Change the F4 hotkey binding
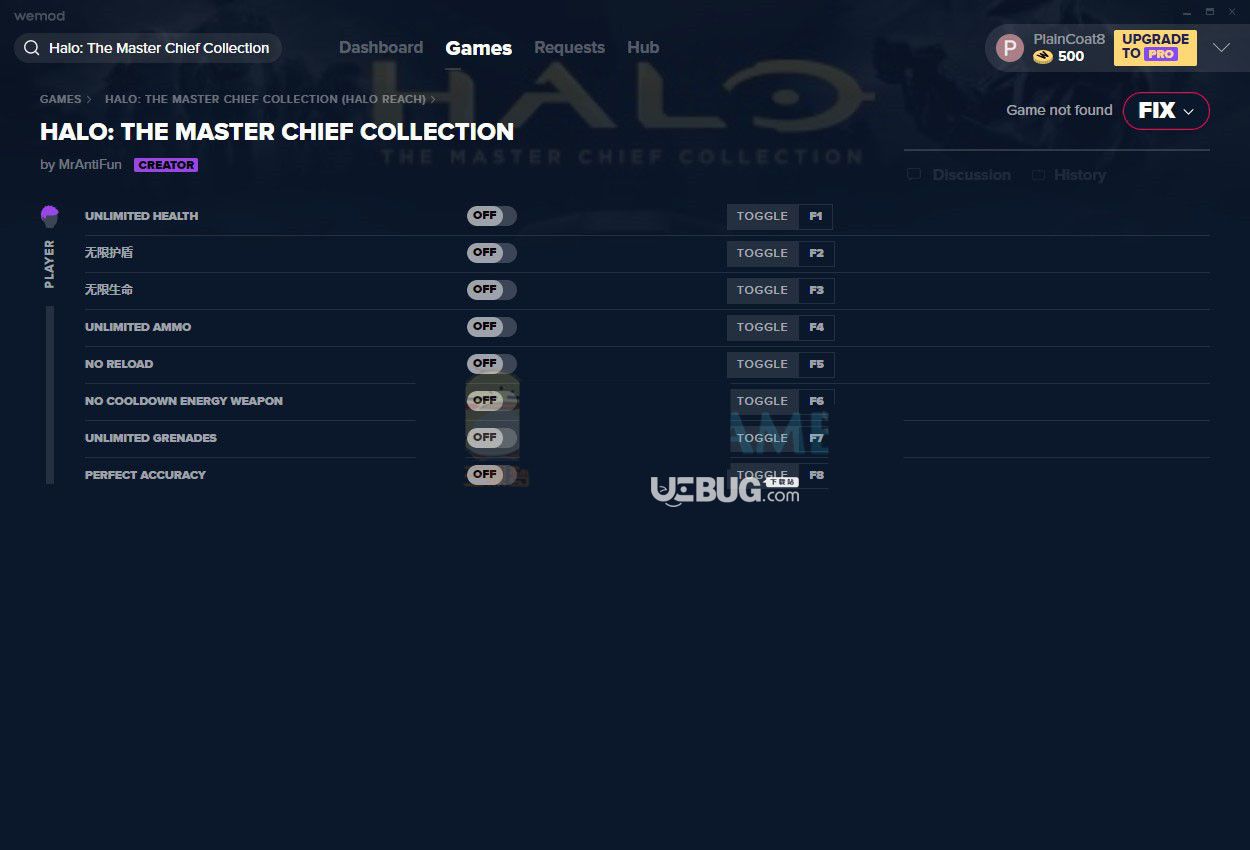This screenshot has height=850, width=1250. click(x=816, y=327)
